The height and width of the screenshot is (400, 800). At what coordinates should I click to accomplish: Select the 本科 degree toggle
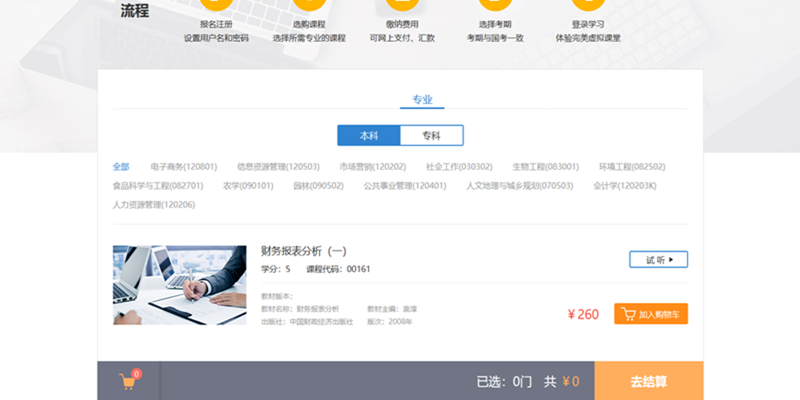click(x=369, y=136)
